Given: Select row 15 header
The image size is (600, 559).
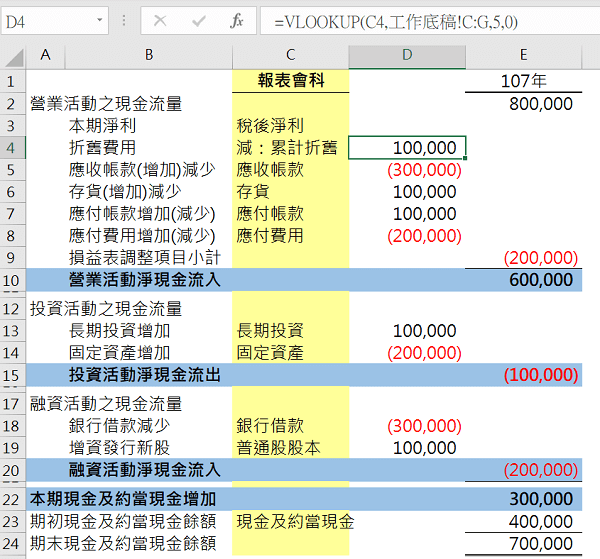Looking at the screenshot, I should pos(11,375).
